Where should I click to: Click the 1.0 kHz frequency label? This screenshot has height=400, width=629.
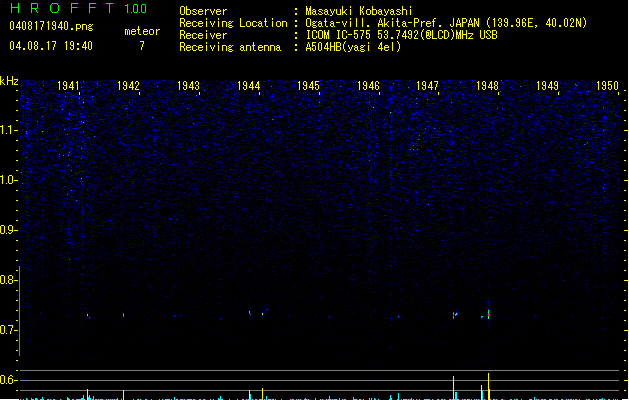[x=8, y=180]
